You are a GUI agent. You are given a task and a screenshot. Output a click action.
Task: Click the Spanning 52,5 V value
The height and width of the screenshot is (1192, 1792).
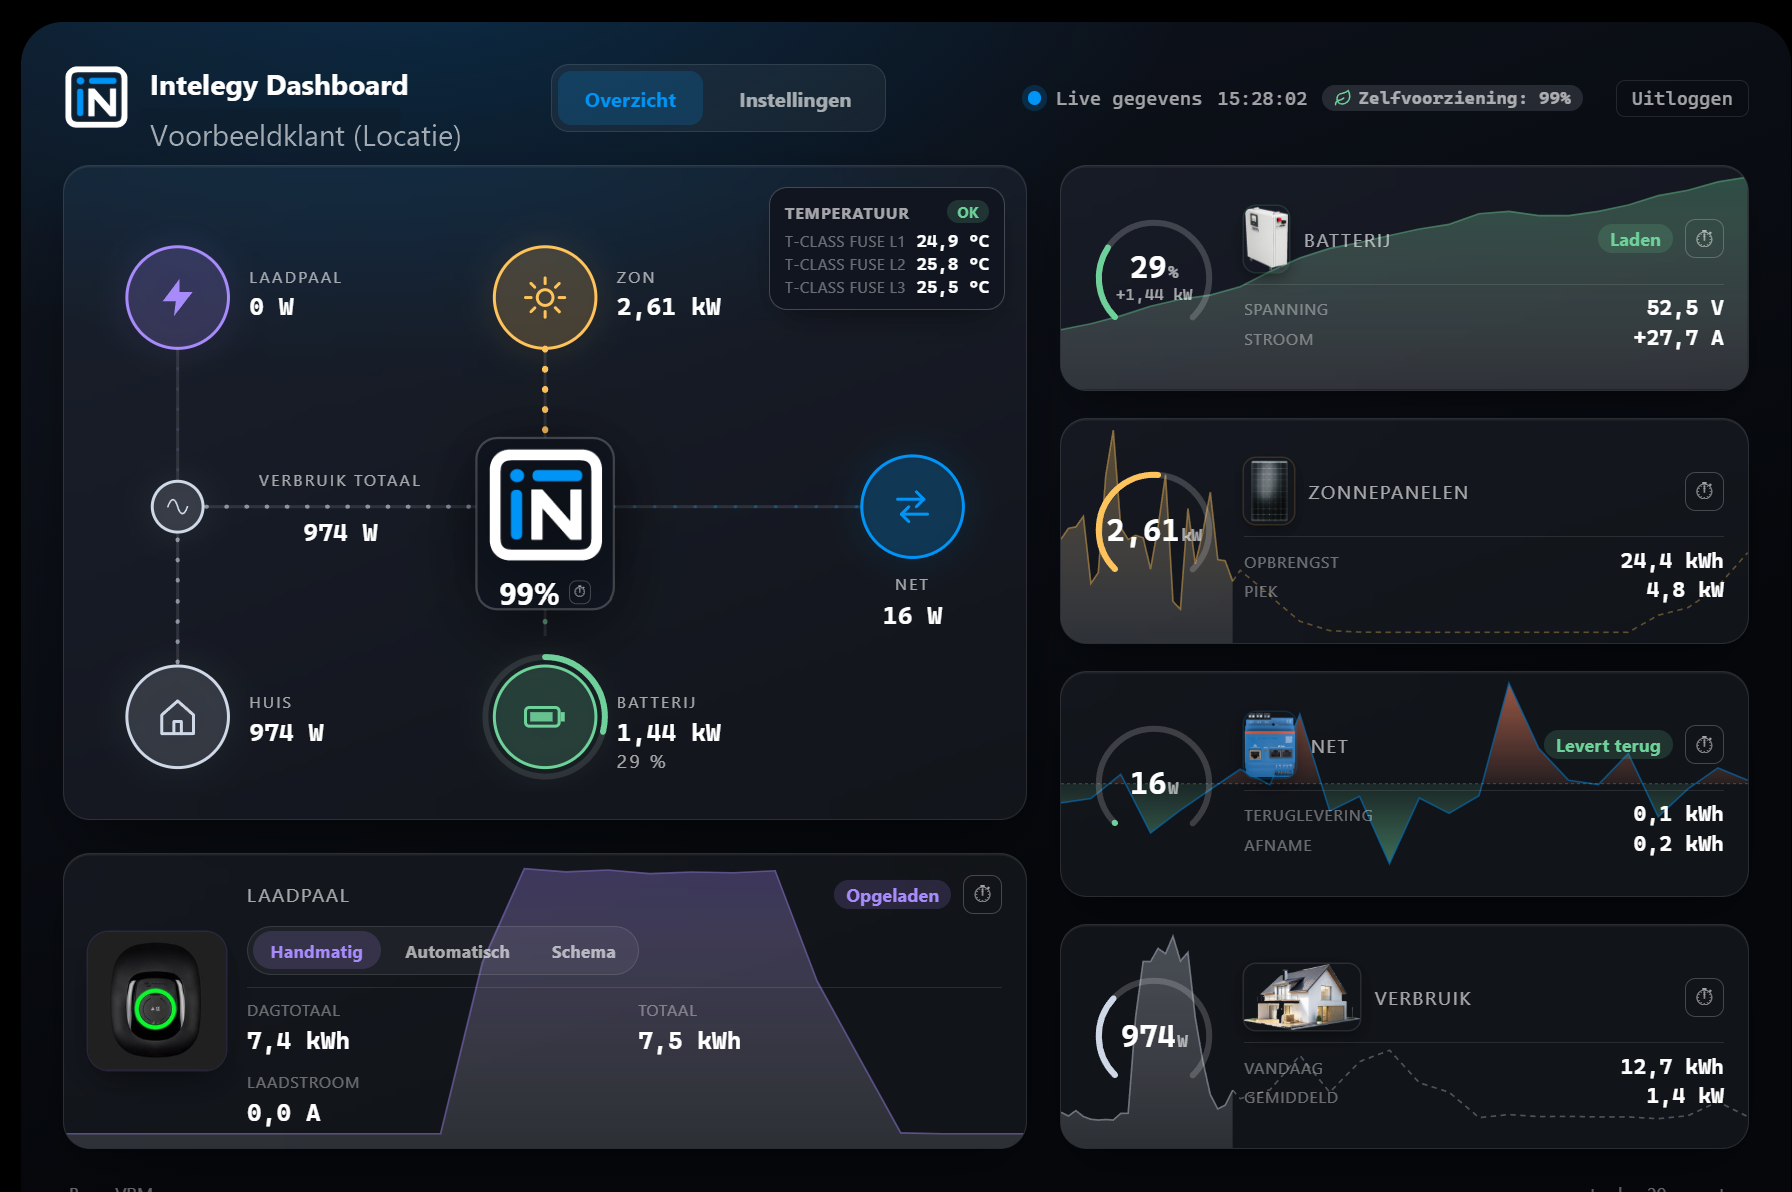tap(1684, 308)
